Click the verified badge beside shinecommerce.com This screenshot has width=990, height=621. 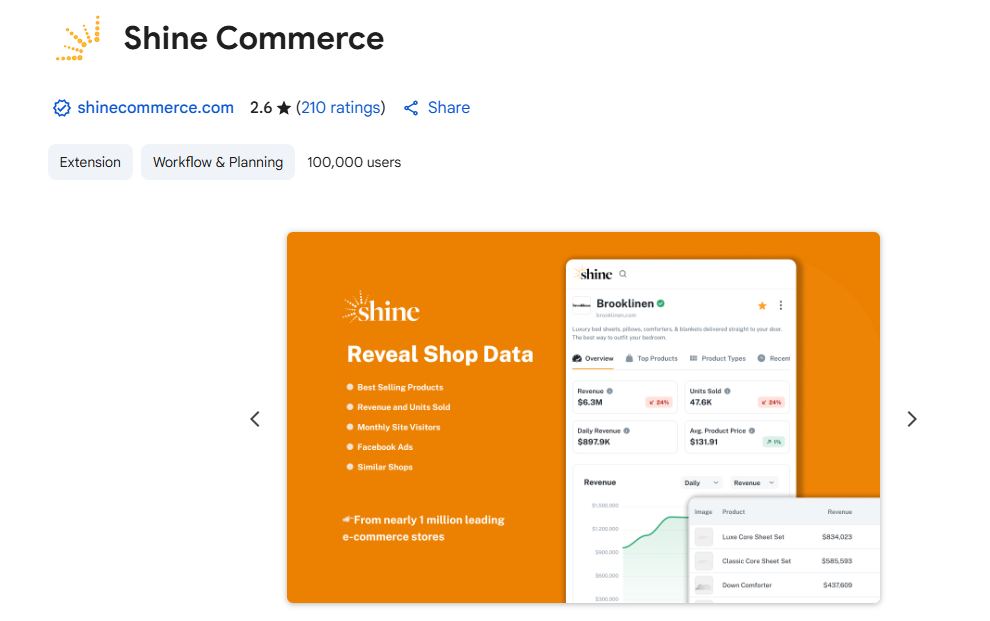click(x=62, y=108)
